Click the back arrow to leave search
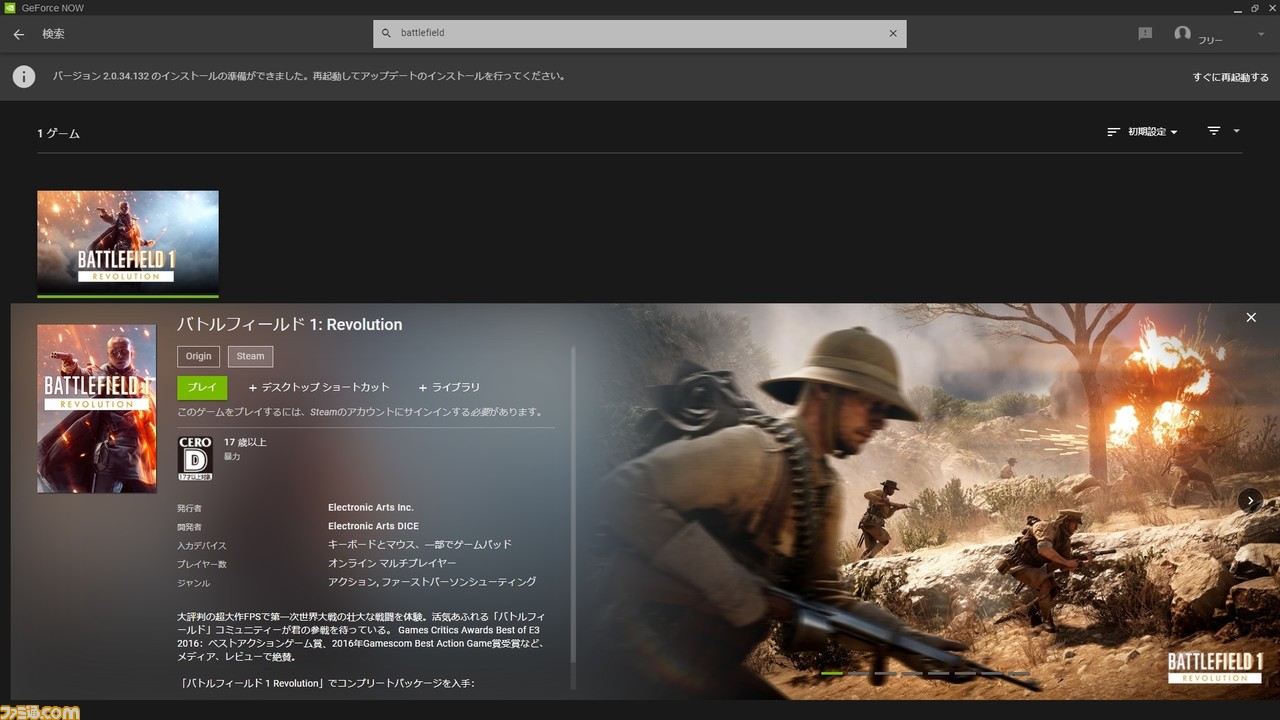This screenshot has width=1280, height=720. [x=17, y=33]
